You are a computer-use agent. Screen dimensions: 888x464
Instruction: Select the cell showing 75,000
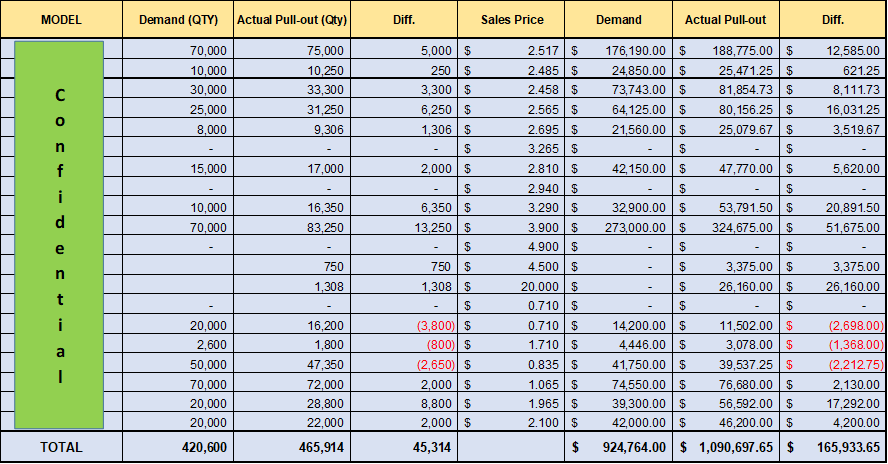[x=291, y=49]
